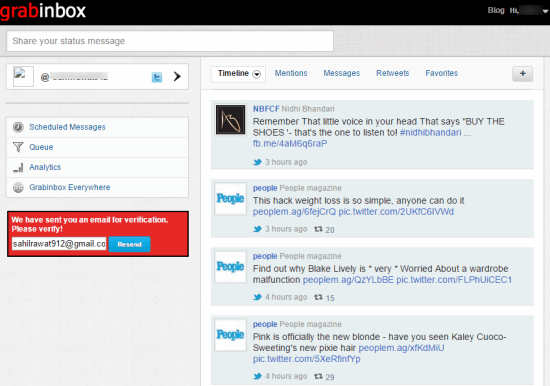
Task: Switch to the Messages tab
Action: (x=342, y=73)
